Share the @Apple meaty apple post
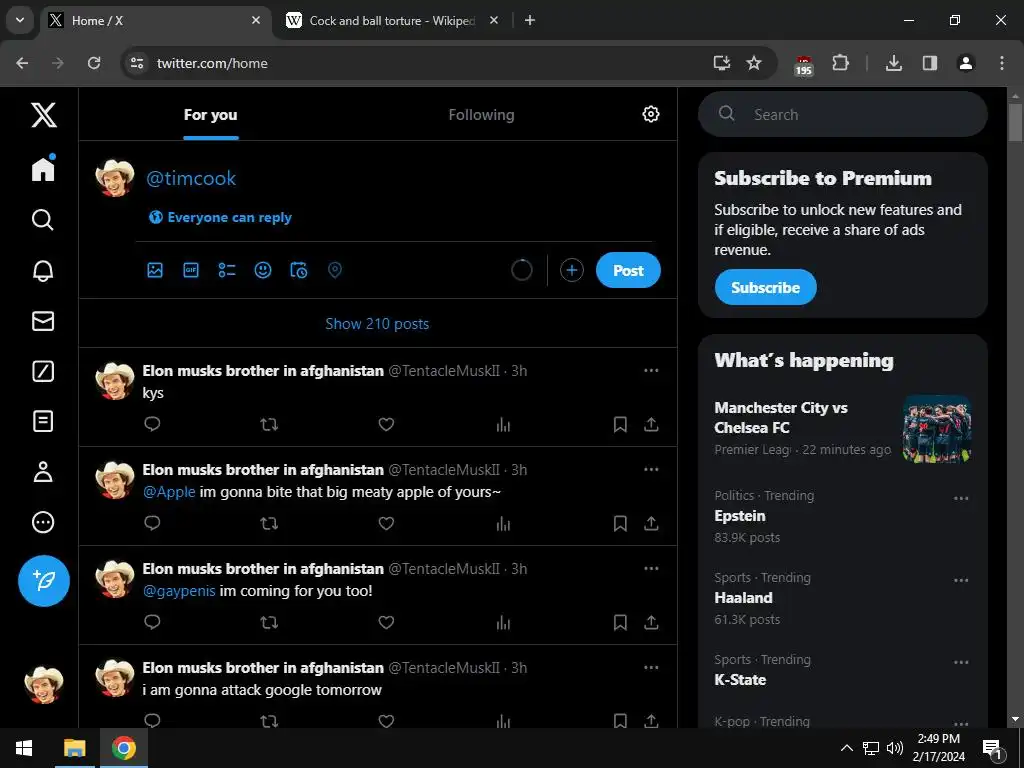Image resolution: width=1024 pixels, height=768 pixels. 651,524
